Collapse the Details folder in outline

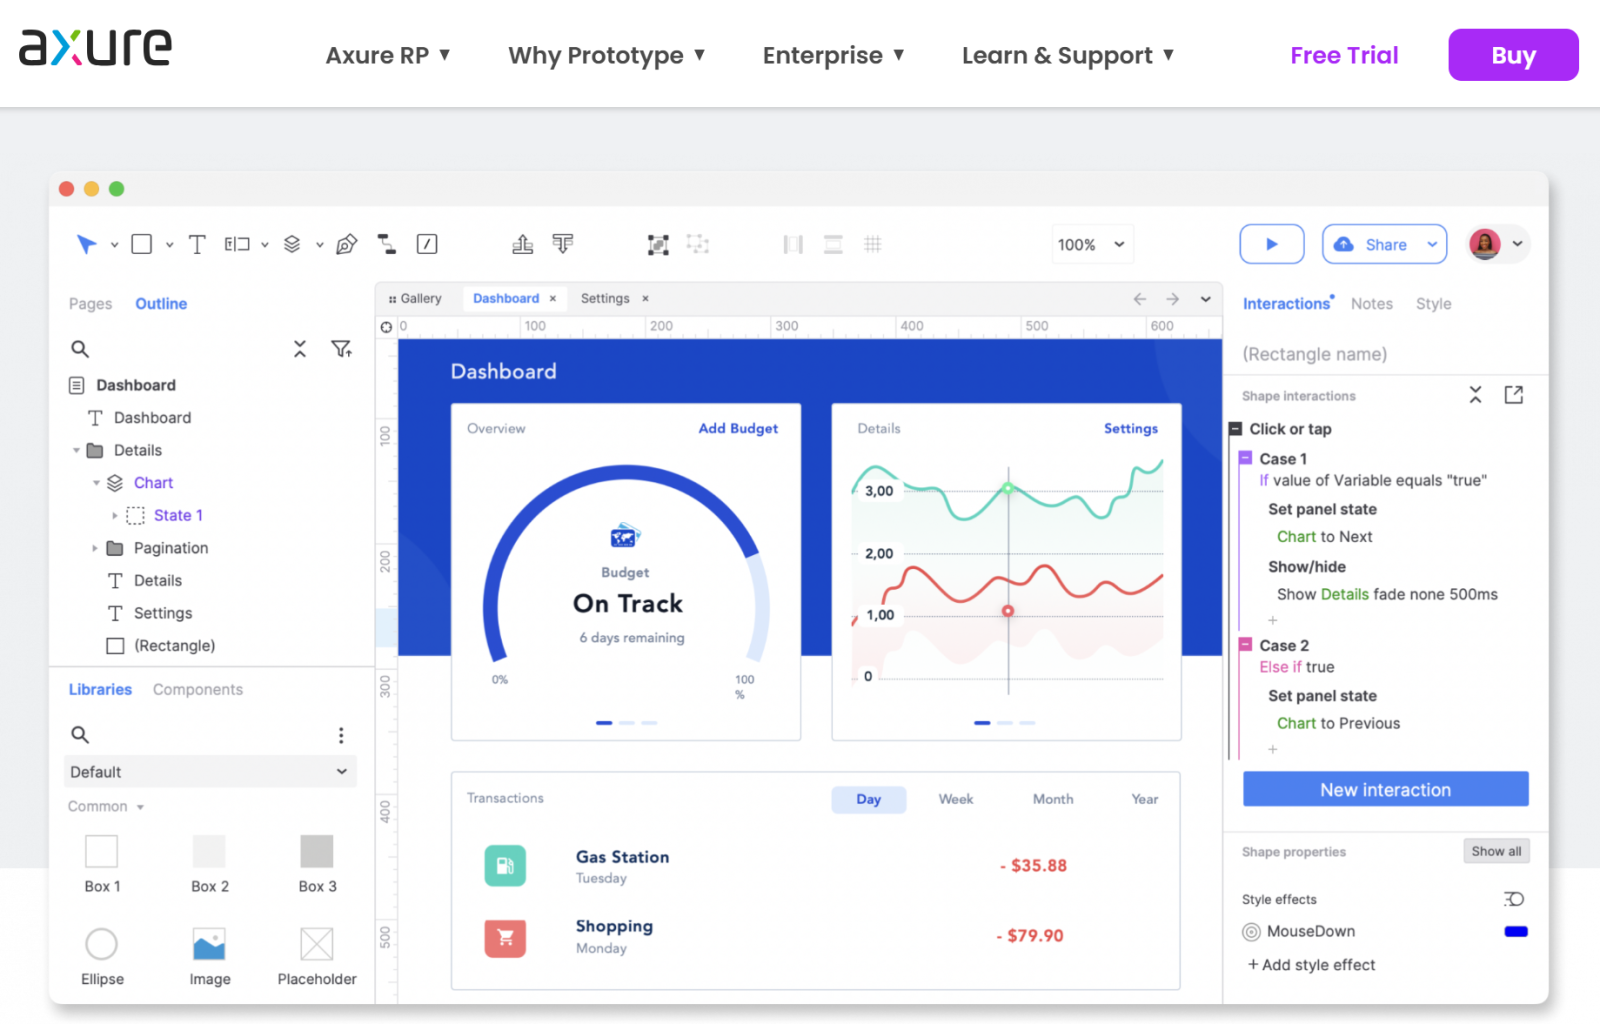pos(76,451)
